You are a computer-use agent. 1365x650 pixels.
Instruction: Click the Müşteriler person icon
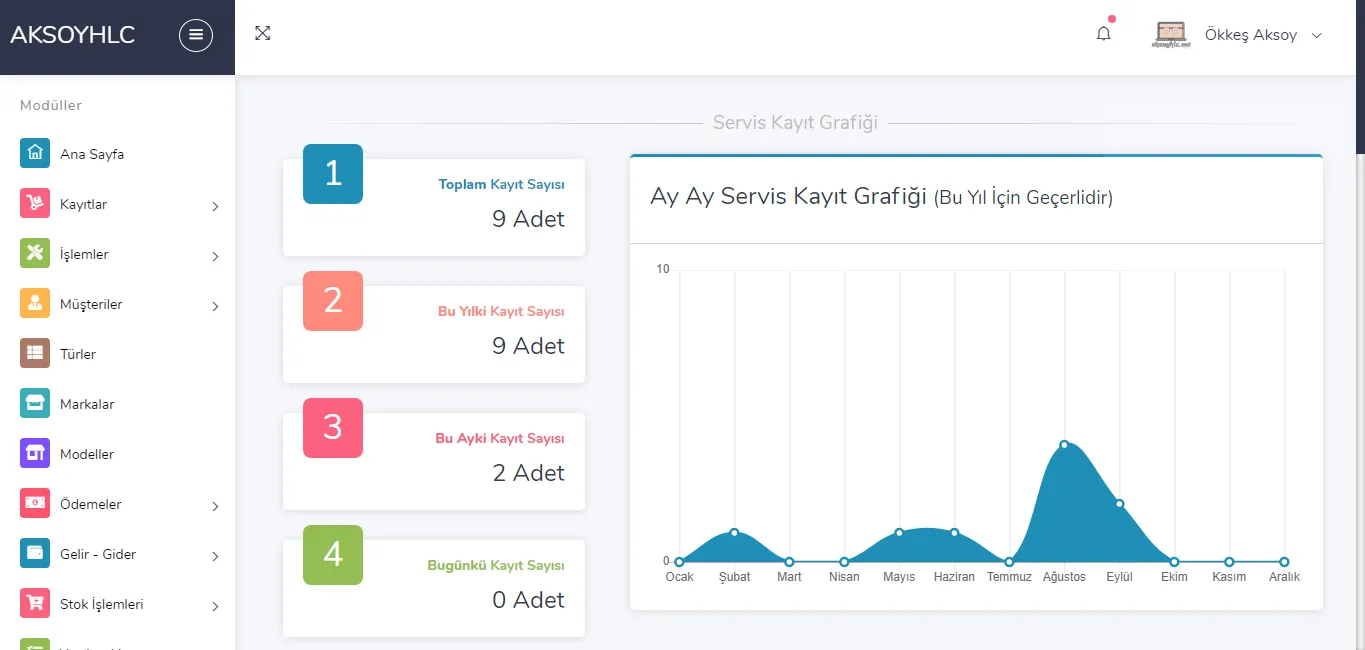(x=35, y=304)
